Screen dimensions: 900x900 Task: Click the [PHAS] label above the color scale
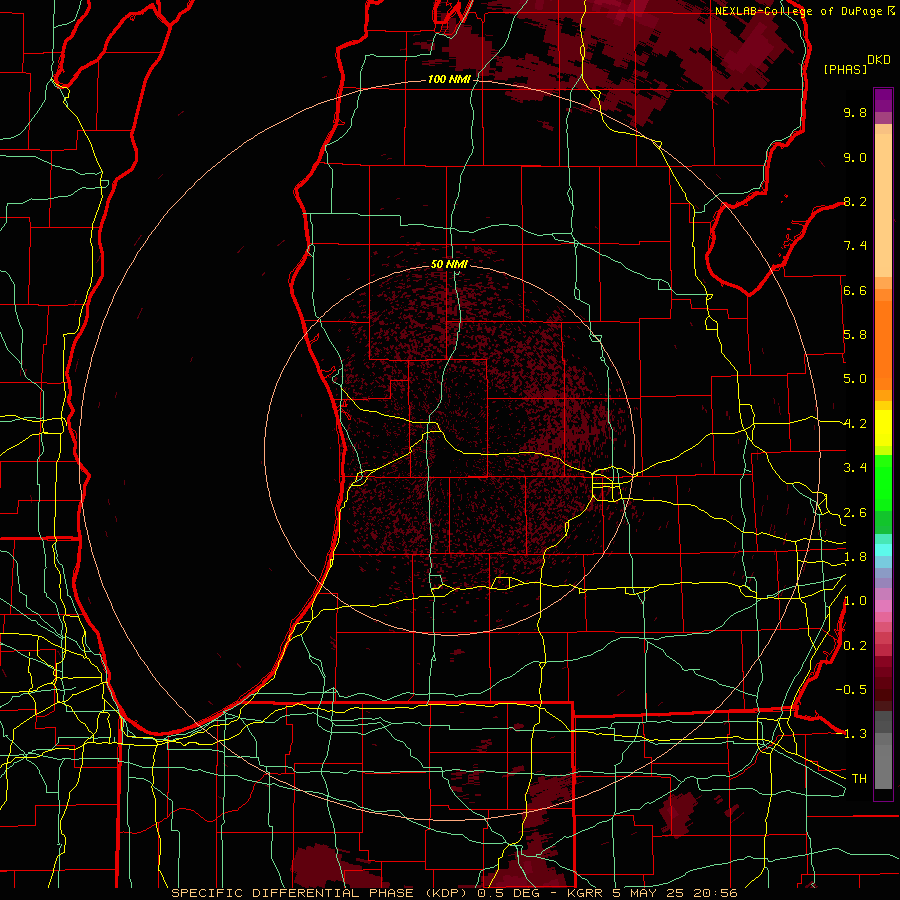(844, 70)
